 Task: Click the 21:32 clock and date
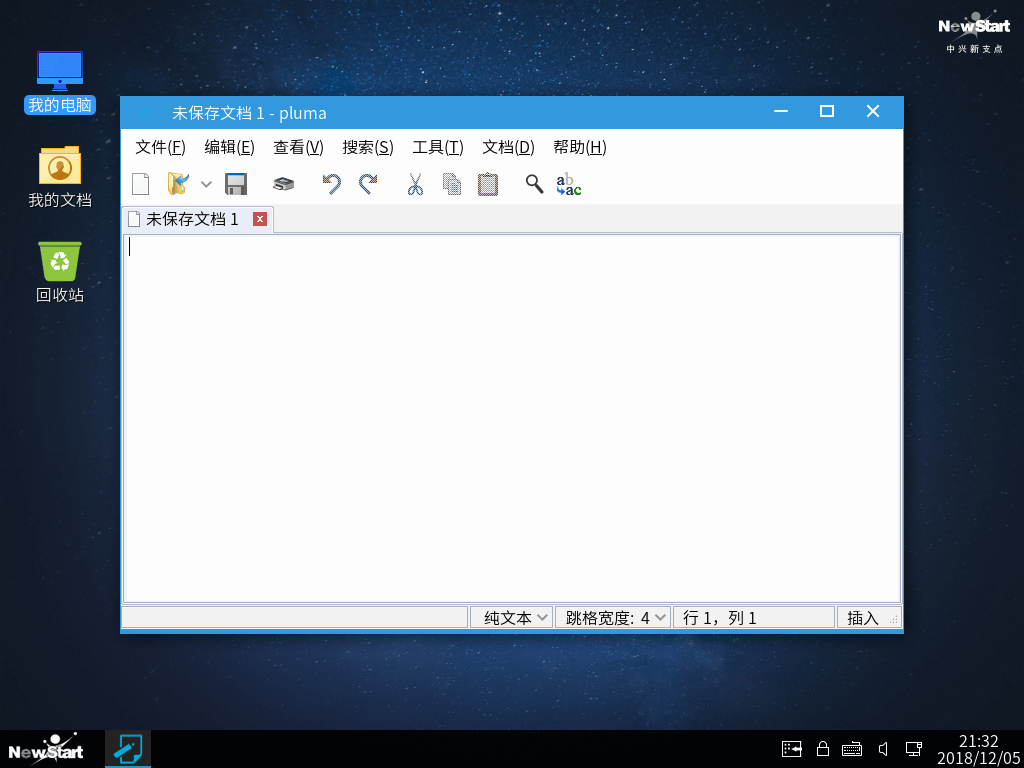point(978,750)
